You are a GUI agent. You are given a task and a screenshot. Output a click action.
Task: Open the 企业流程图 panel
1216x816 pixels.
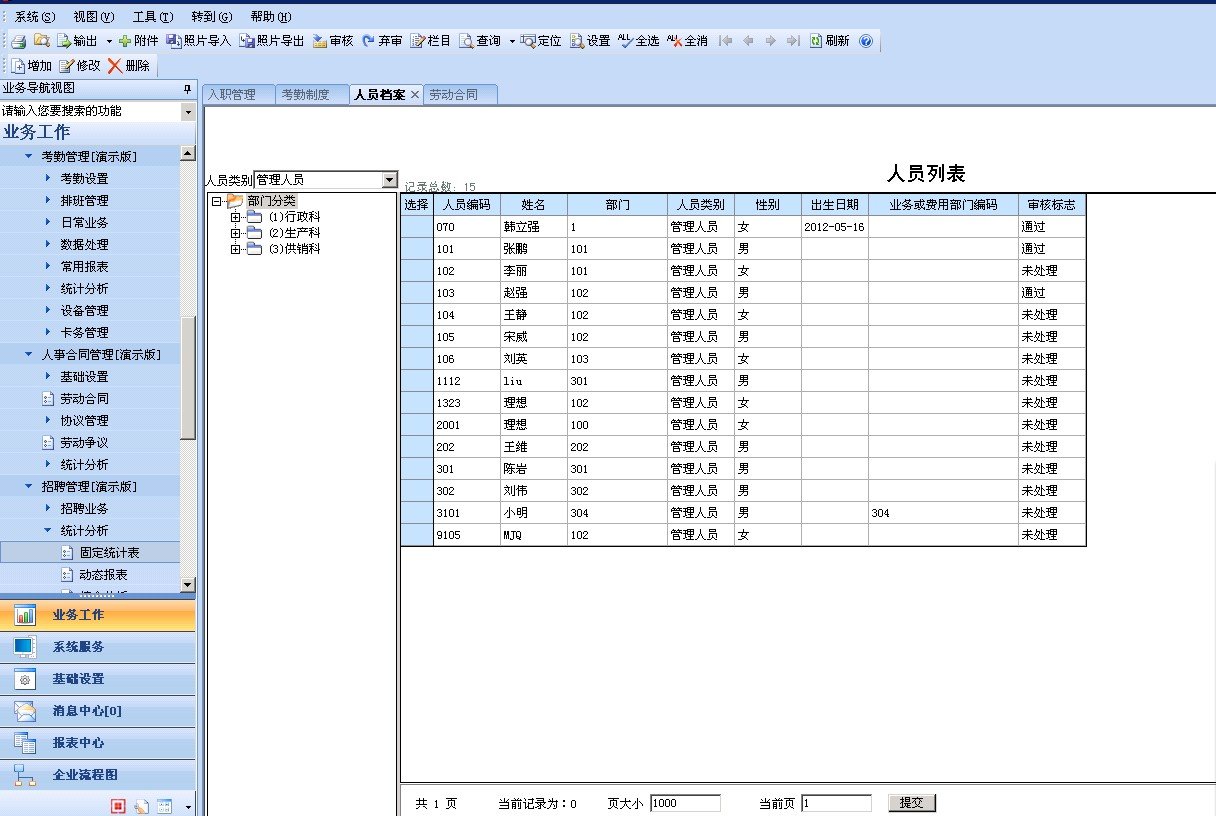(98, 775)
